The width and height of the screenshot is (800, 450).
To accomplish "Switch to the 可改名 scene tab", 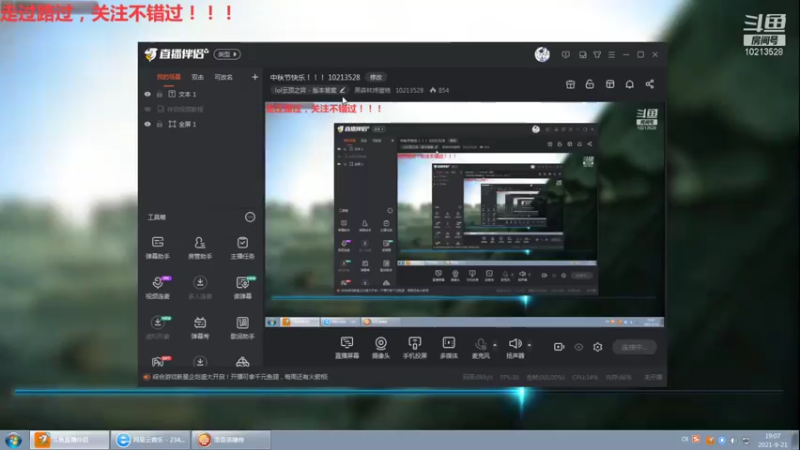I will tap(223, 78).
